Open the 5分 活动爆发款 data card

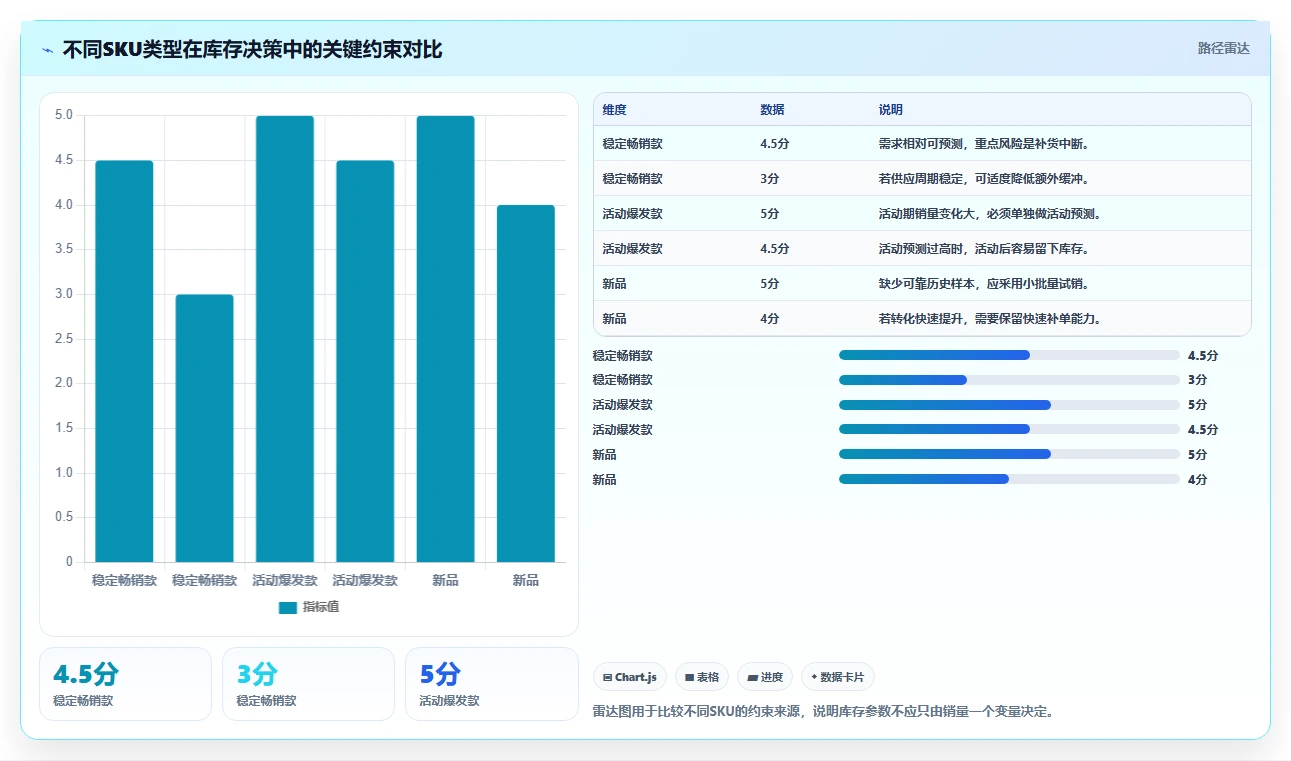(492, 684)
